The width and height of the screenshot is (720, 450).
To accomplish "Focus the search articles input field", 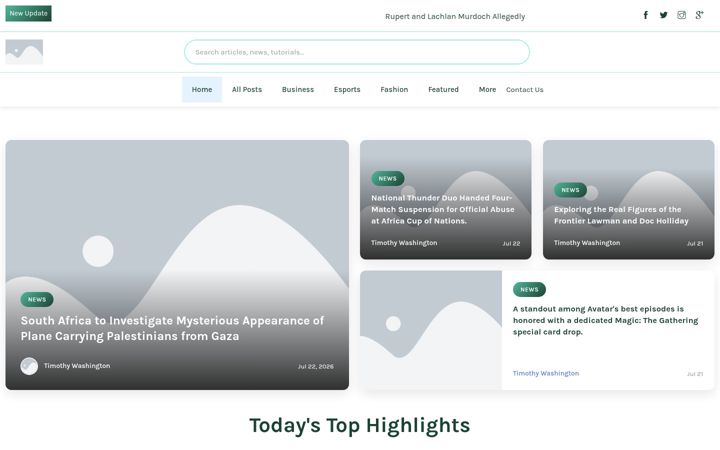I will [x=357, y=52].
